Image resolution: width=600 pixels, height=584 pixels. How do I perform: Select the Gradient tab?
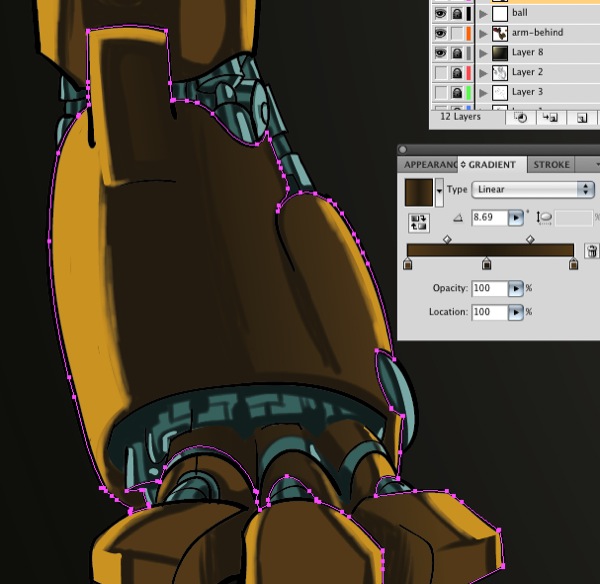pyautogui.click(x=492, y=165)
